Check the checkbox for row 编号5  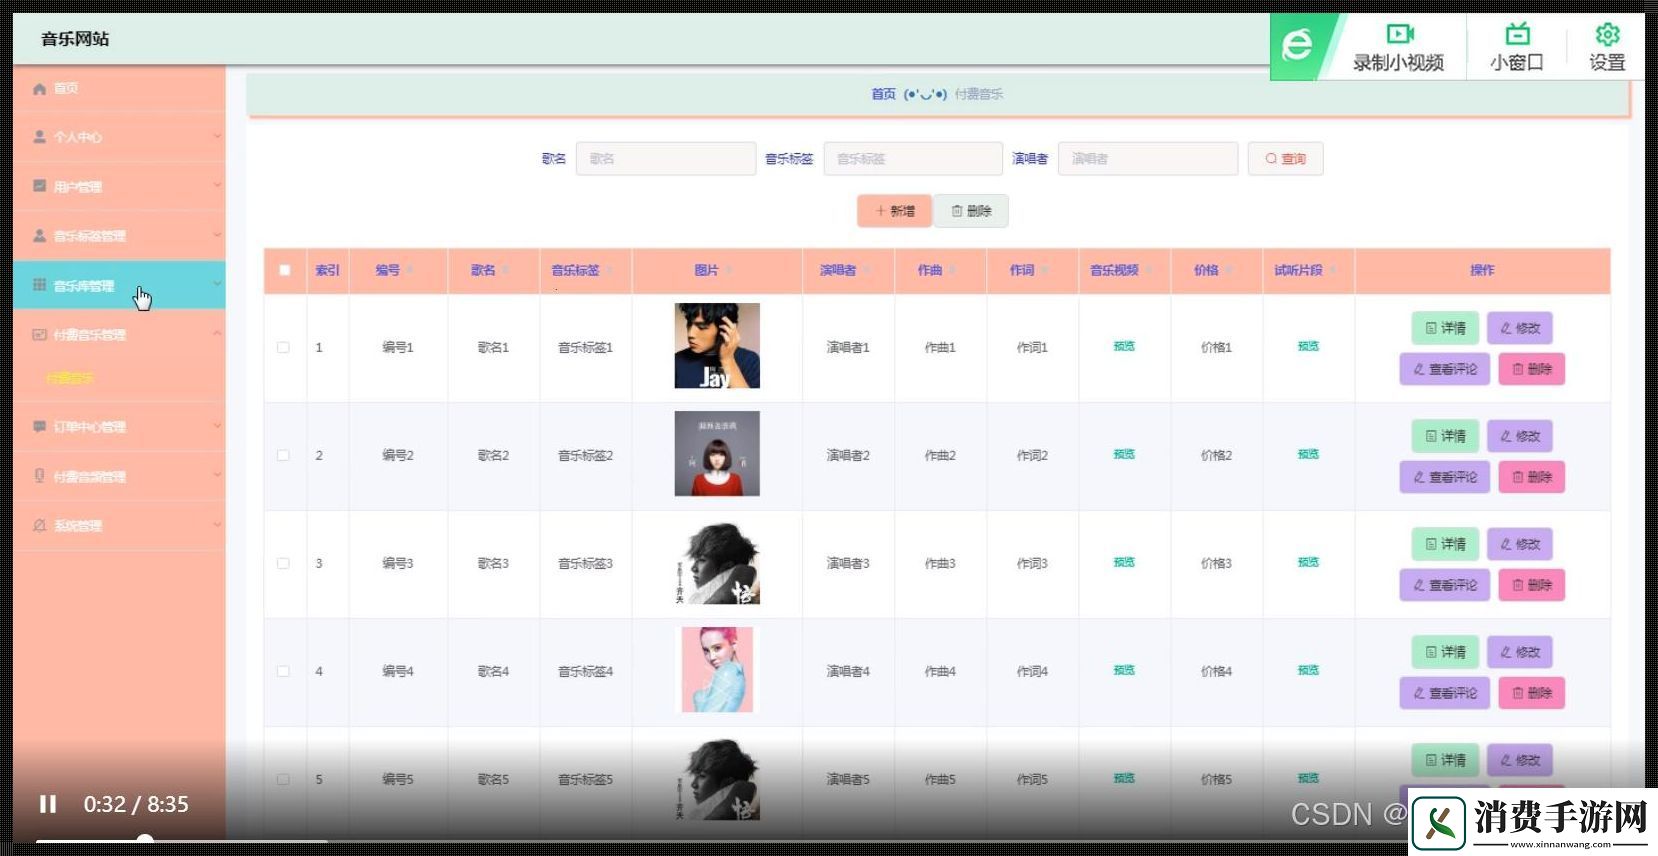283,779
